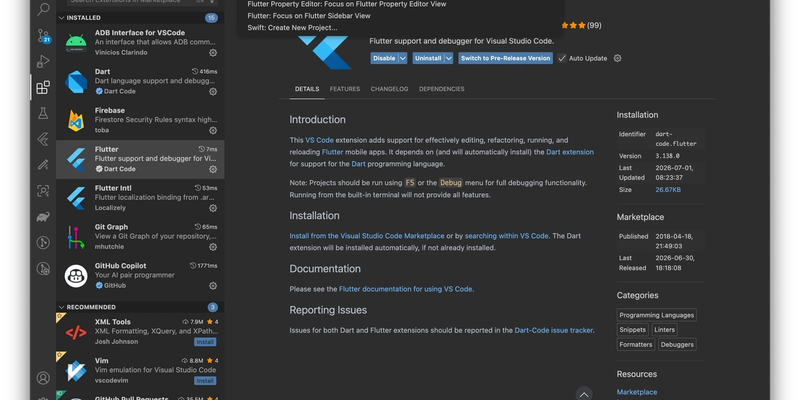The width and height of the screenshot is (800, 400).
Task: Open searching within VS Code link
Action: [x=507, y=236]
